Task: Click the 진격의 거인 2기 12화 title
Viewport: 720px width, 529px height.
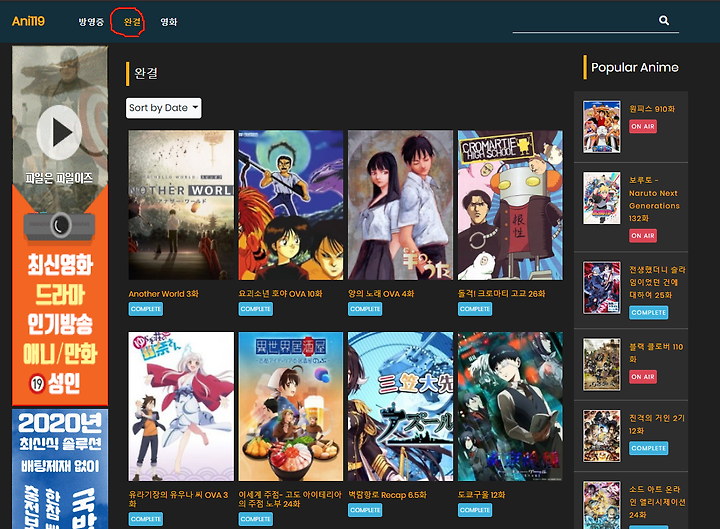Action: pos(657,424)
